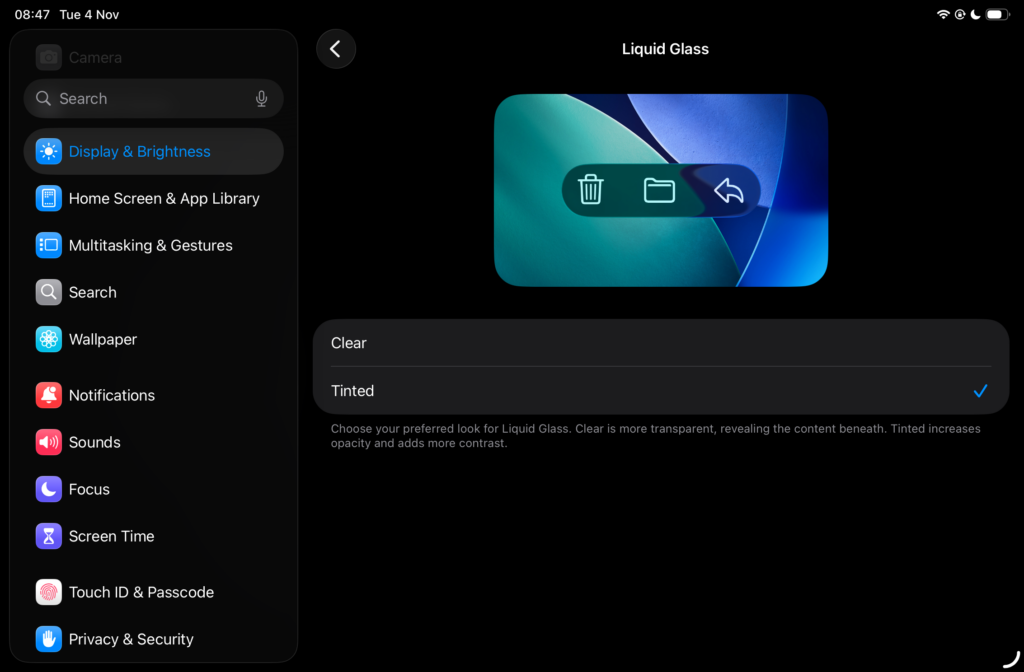1024x672 pixels.
Task: Select the Clear Liquid Glass option
Action: point(660,343)
